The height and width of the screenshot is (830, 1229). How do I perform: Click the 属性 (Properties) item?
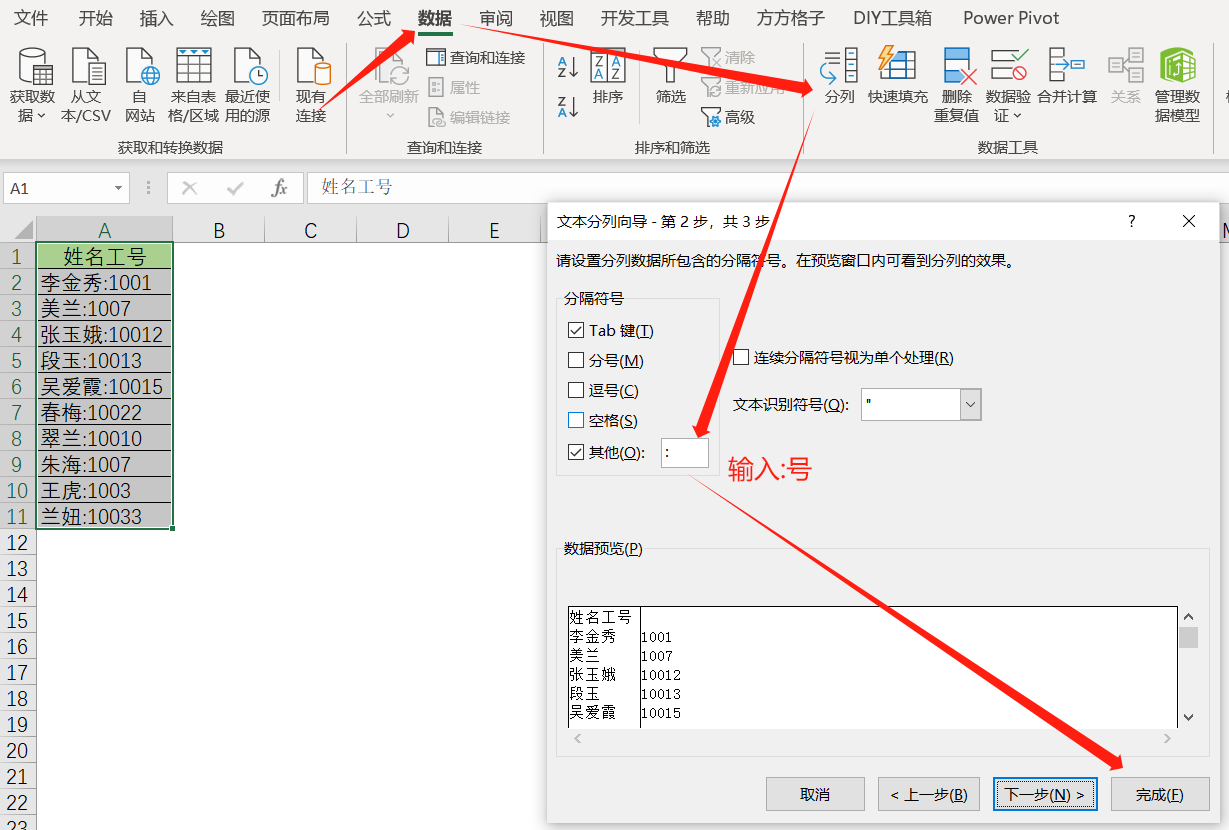click(454, 88)
